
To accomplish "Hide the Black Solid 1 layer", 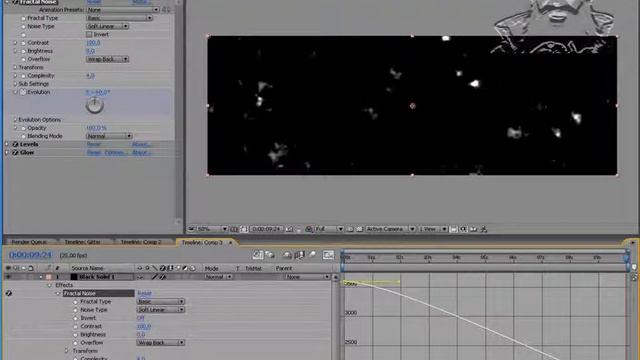I will [x=8, y=277].
